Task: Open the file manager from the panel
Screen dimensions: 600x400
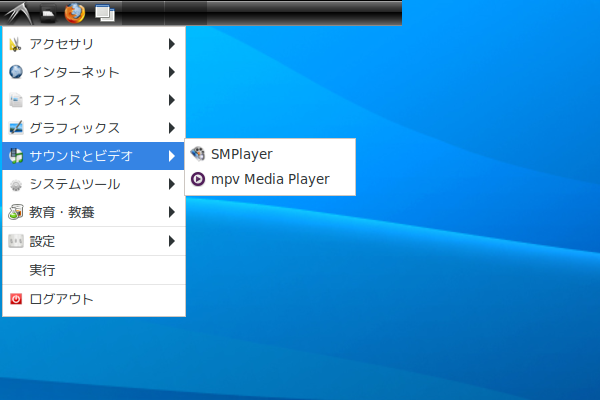Action: point(48,13)
